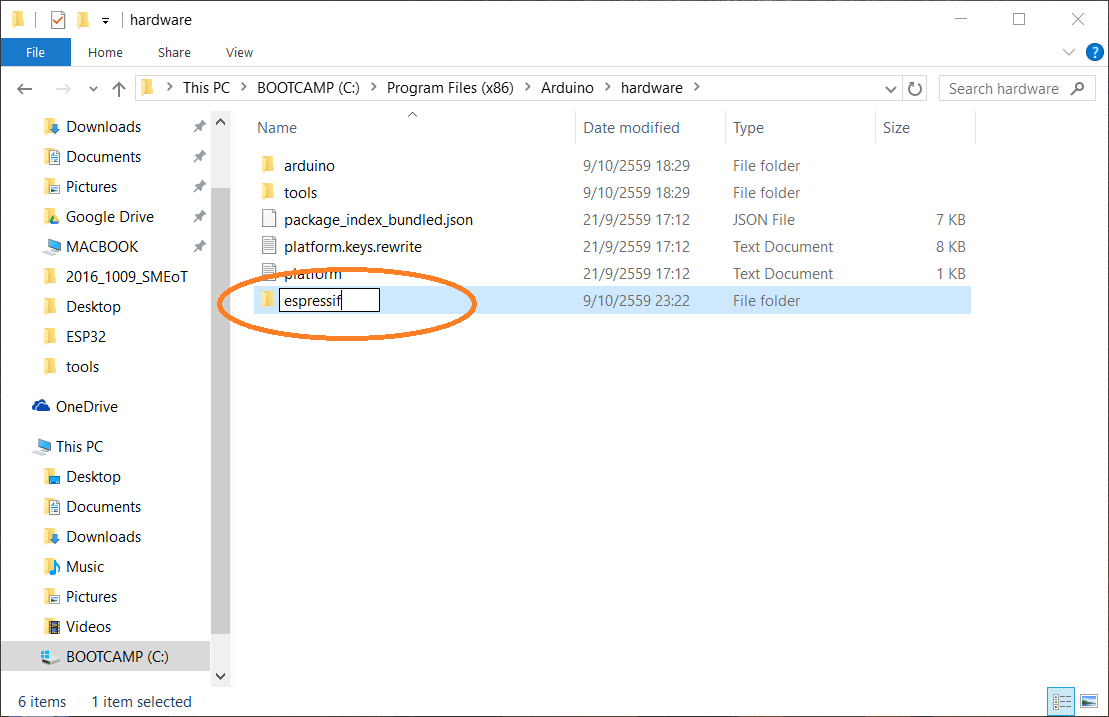Click the package_index_bundled.json file icon
This screenshot has width=1109, height=717.
(269, 218)
